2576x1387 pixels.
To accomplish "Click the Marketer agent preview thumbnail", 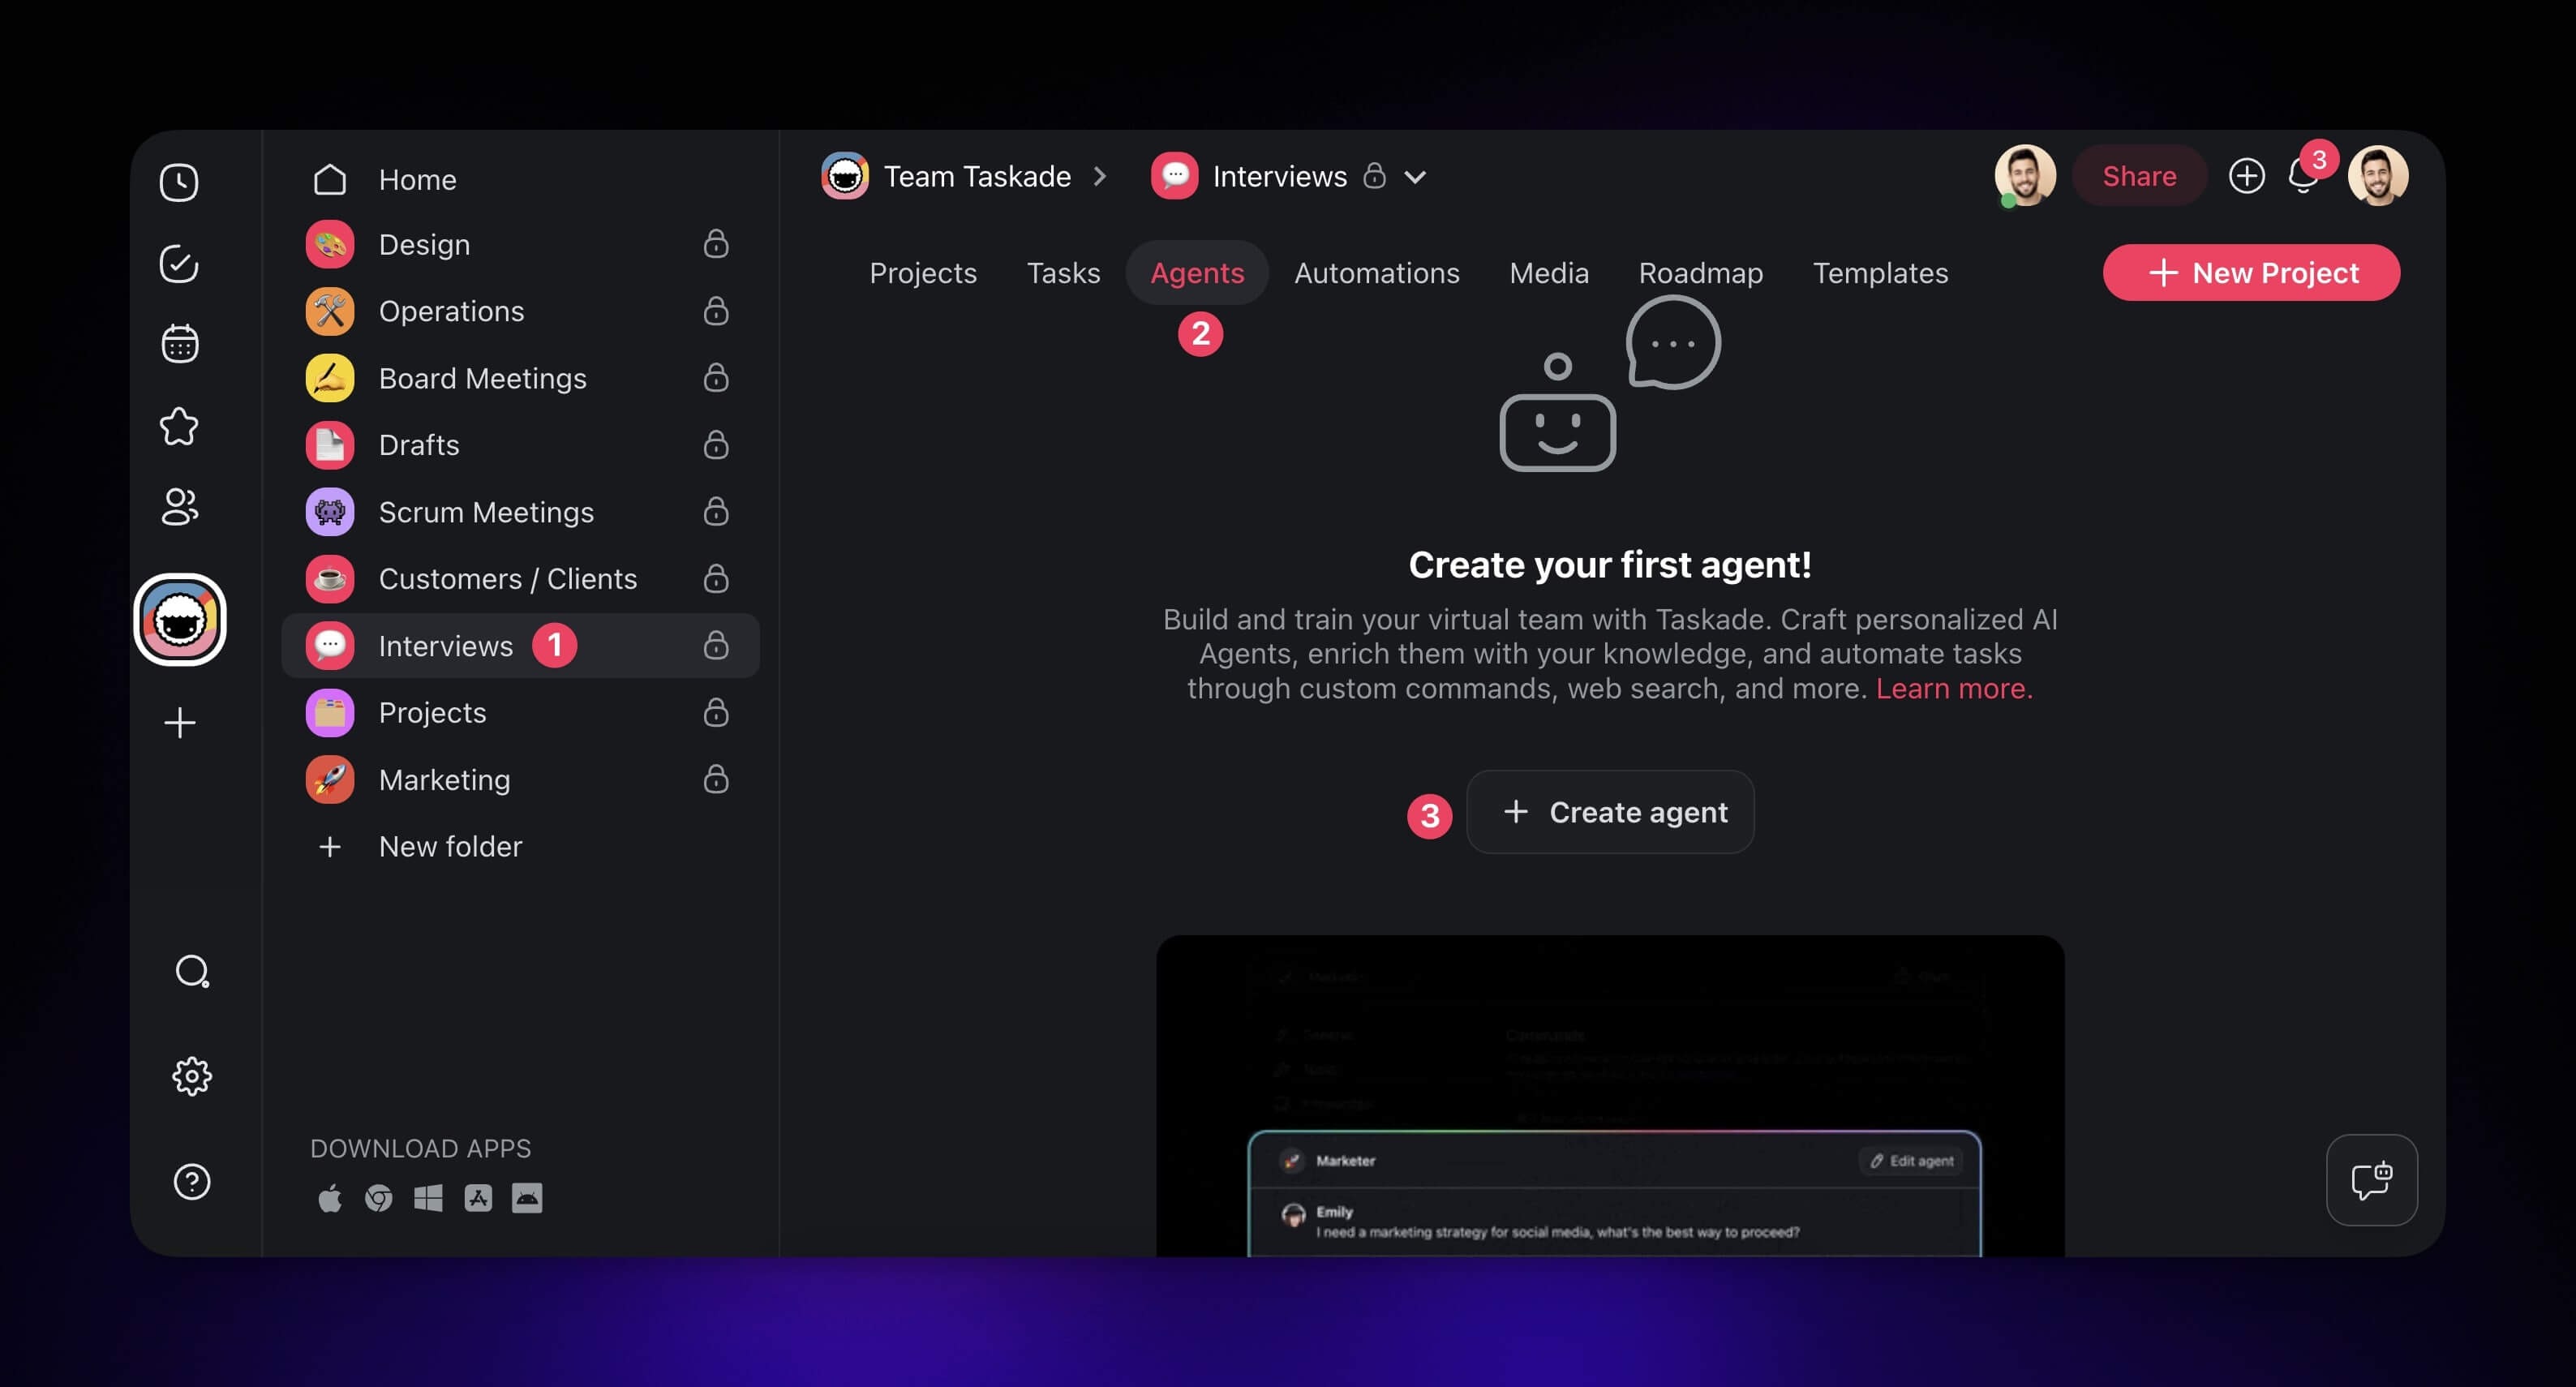I will coord(1610,1095).
